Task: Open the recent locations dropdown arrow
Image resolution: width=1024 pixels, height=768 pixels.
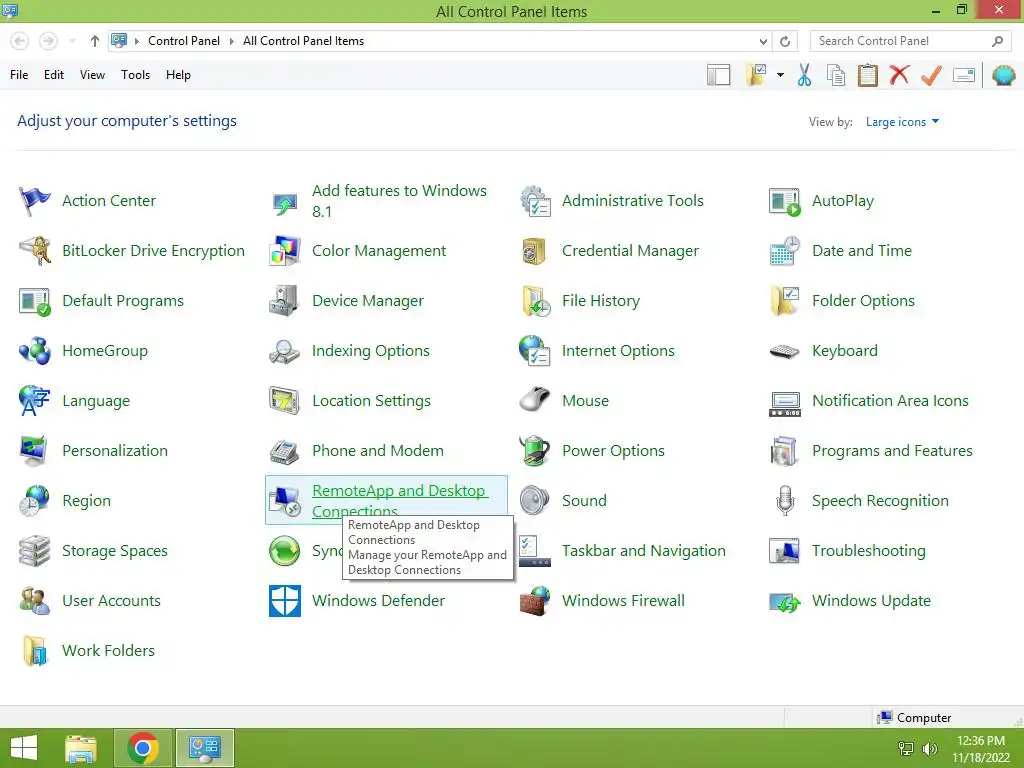Action: 72,41
